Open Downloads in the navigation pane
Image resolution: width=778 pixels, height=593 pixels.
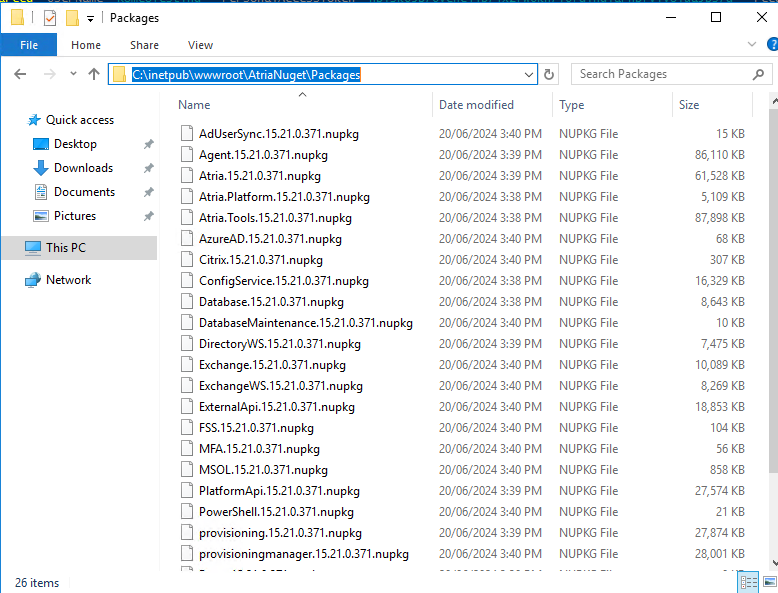click(x=83, y=168)
